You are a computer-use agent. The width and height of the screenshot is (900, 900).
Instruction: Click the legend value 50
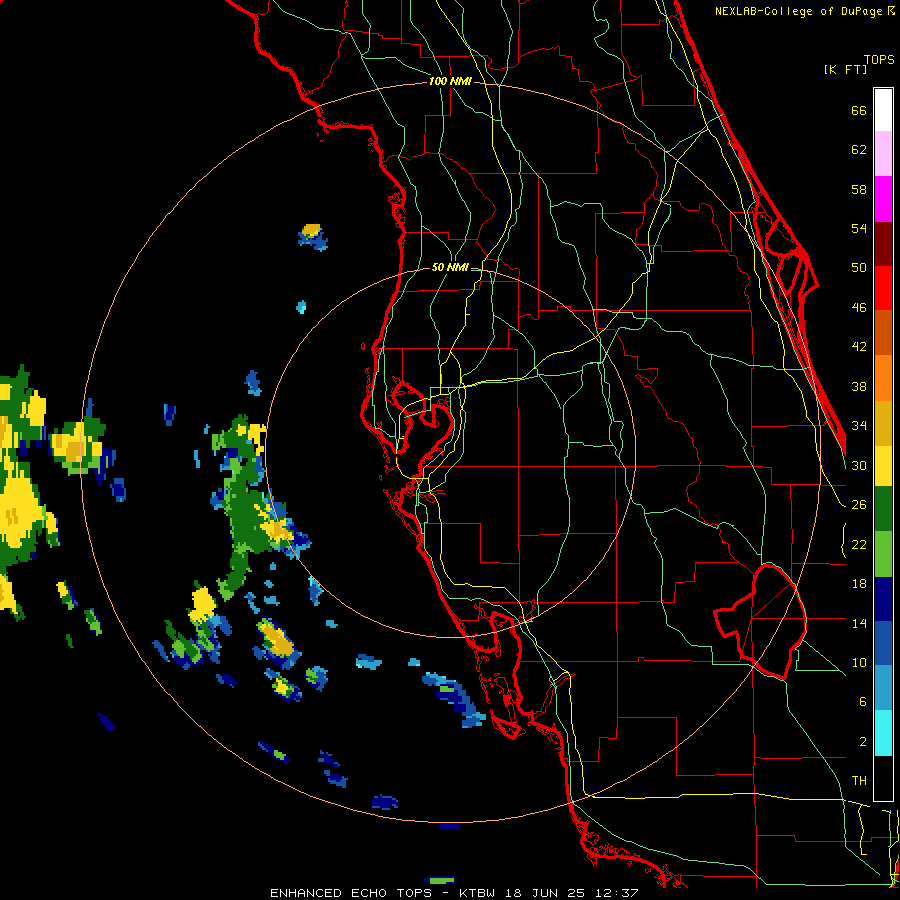coord(859,267)
